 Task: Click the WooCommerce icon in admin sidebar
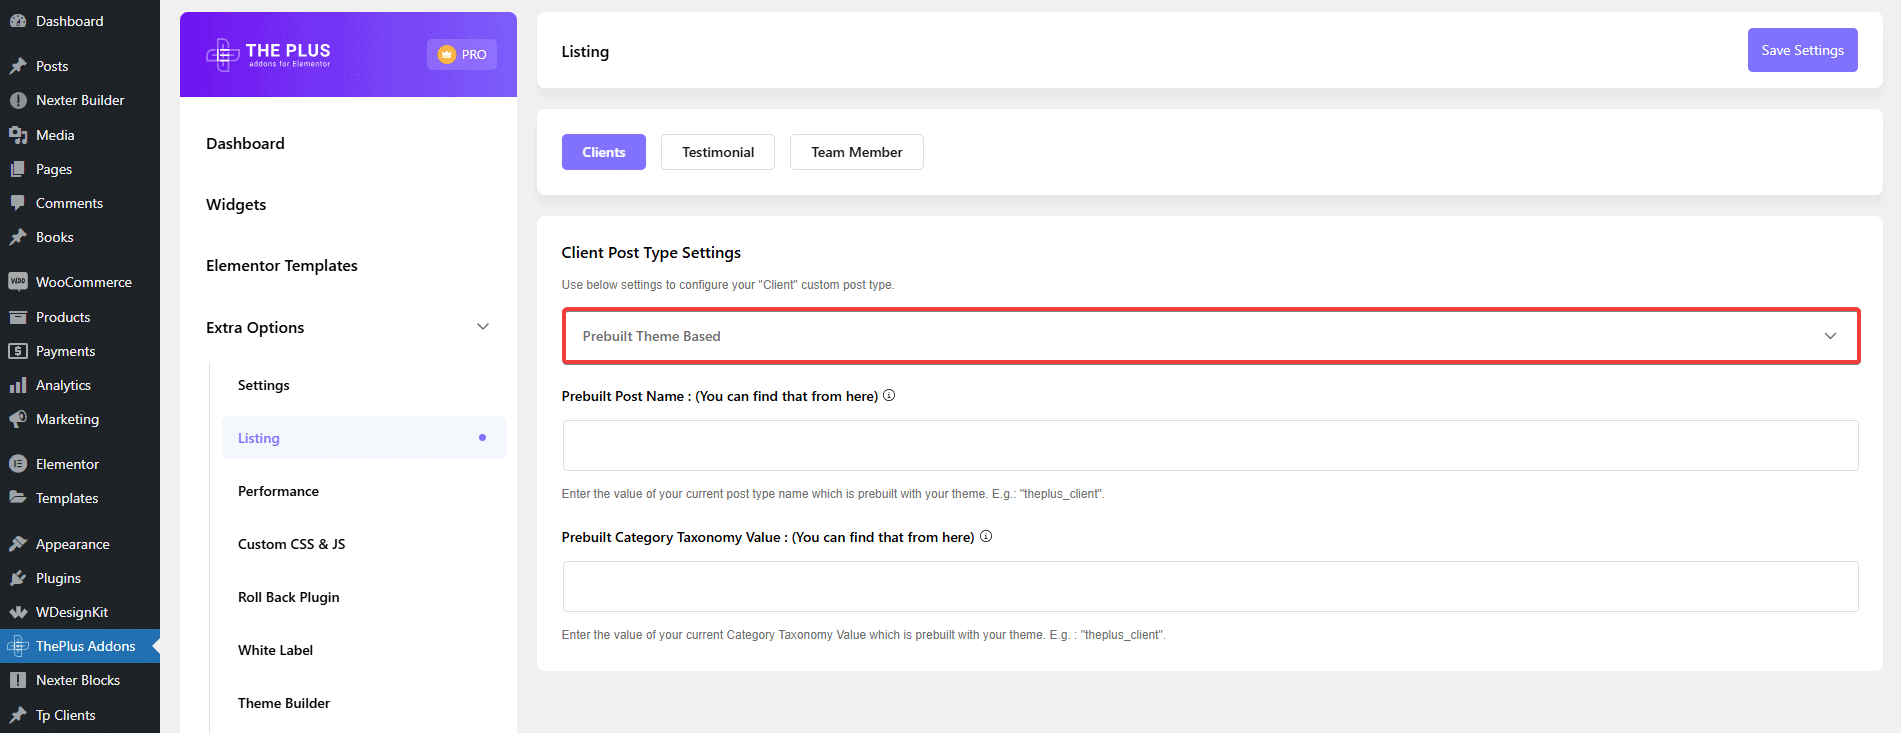pos(17,282)
